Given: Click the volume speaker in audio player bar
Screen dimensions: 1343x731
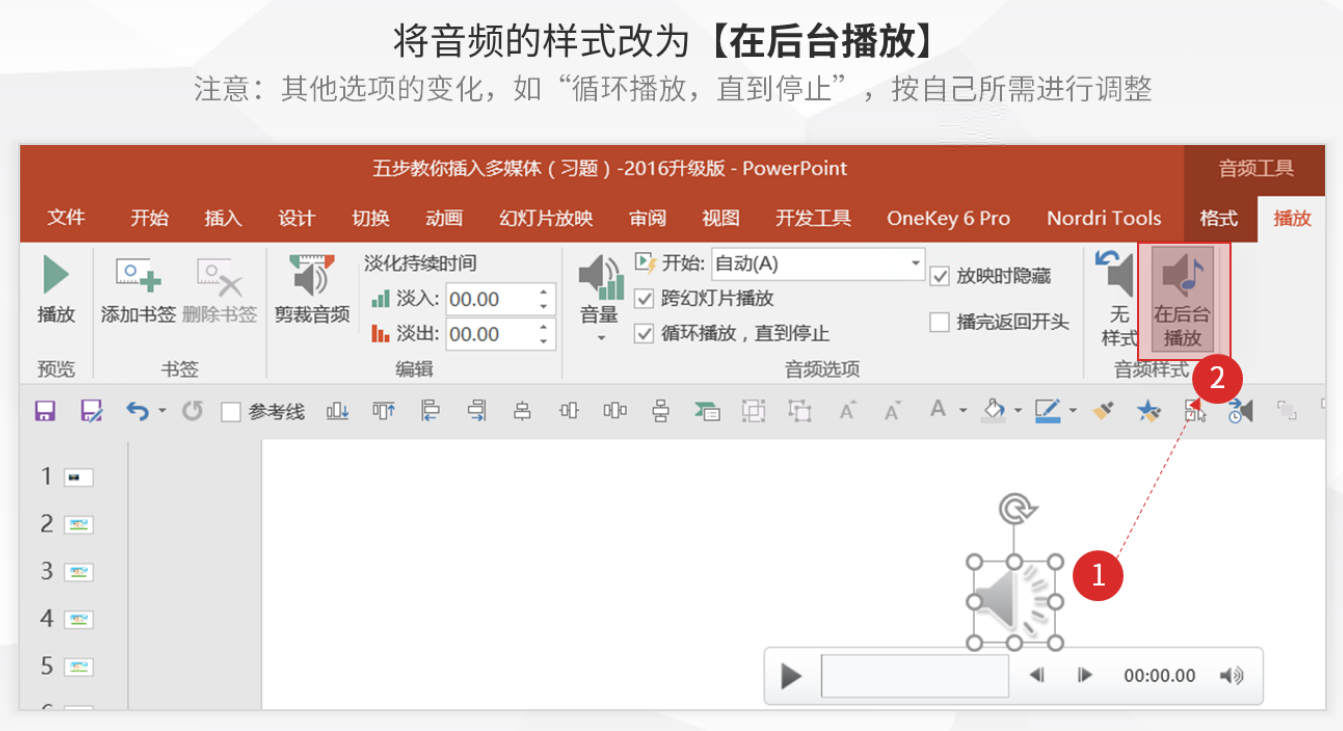Looking at the screenshot, I should pyautogui.click(x=1231, y=676).
